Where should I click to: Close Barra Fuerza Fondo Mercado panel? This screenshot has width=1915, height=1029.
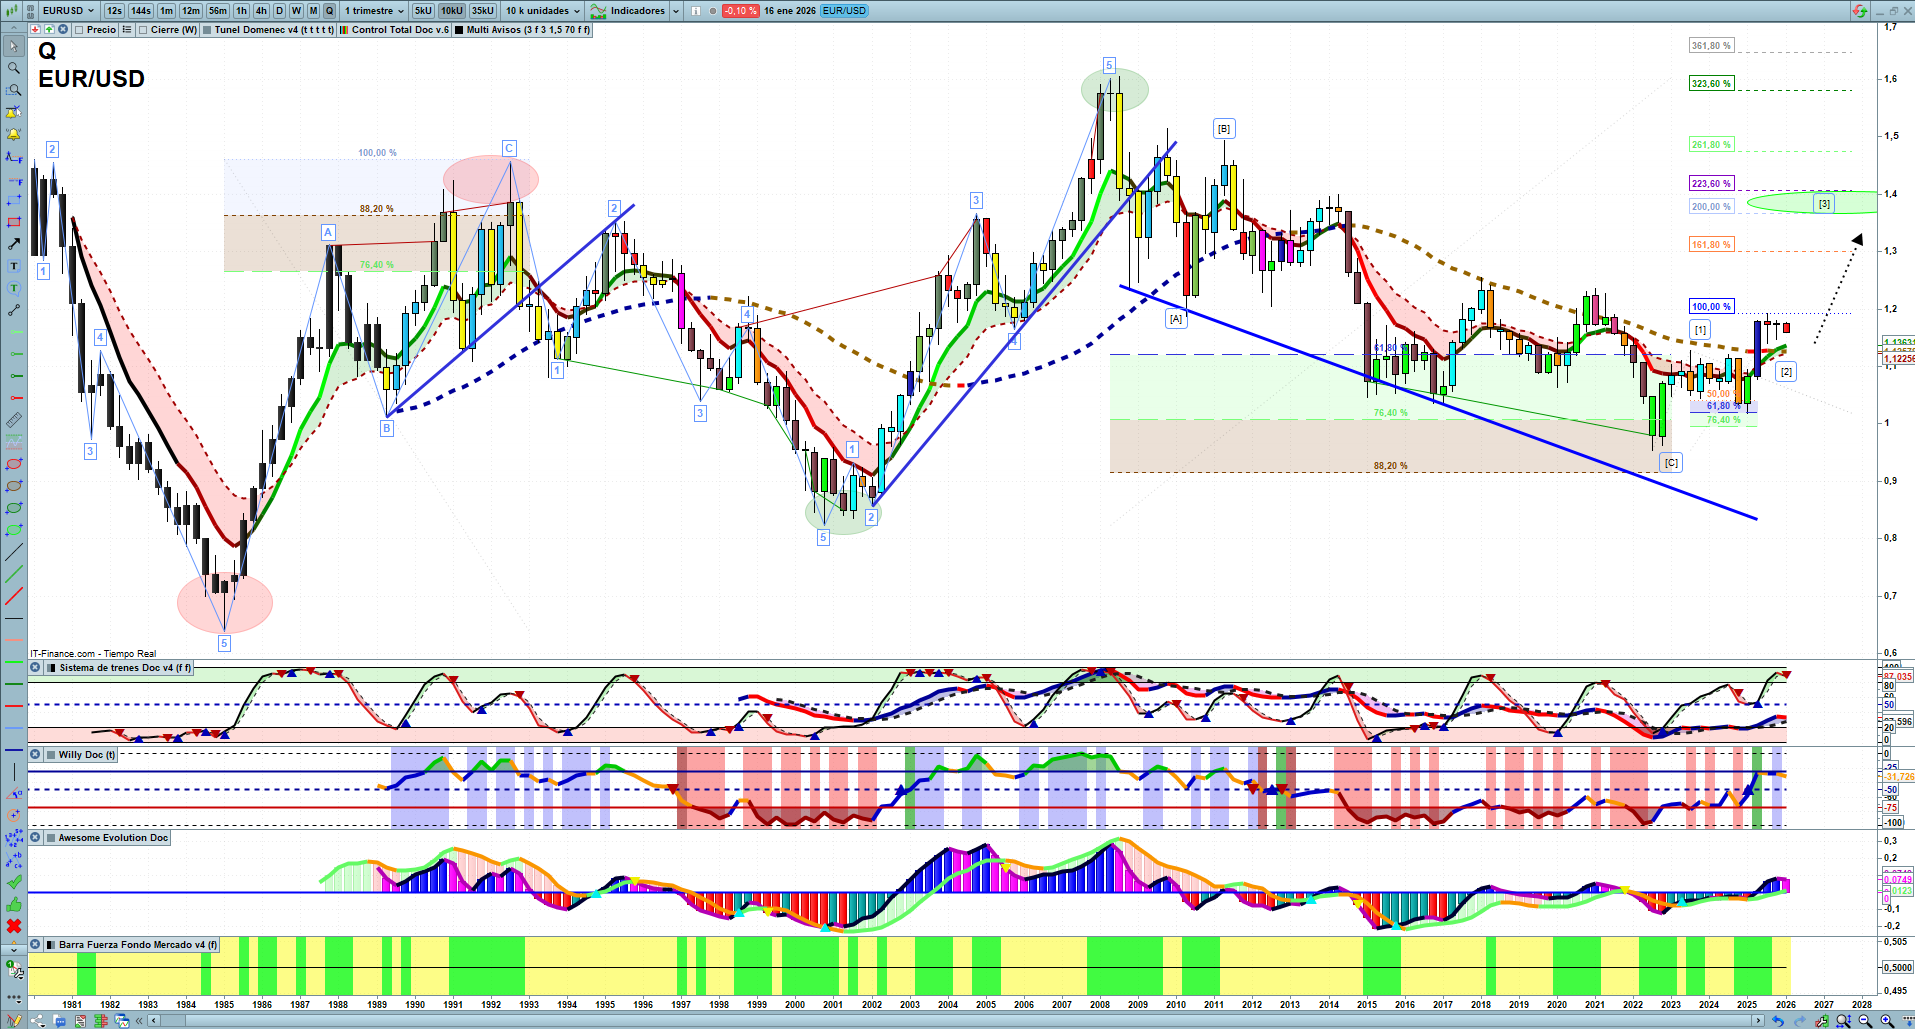click(x=35, y=945)
